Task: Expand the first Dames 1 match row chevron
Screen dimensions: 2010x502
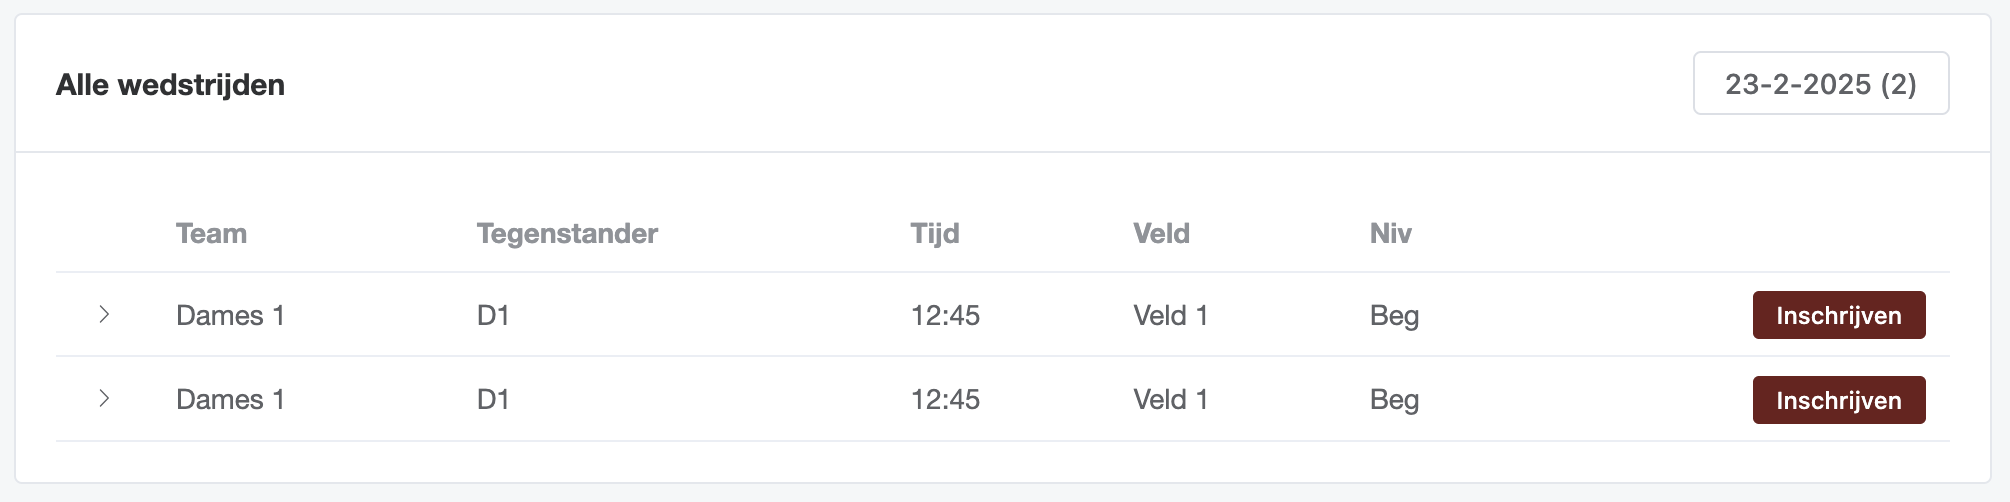Action: [x=104, y=314]
